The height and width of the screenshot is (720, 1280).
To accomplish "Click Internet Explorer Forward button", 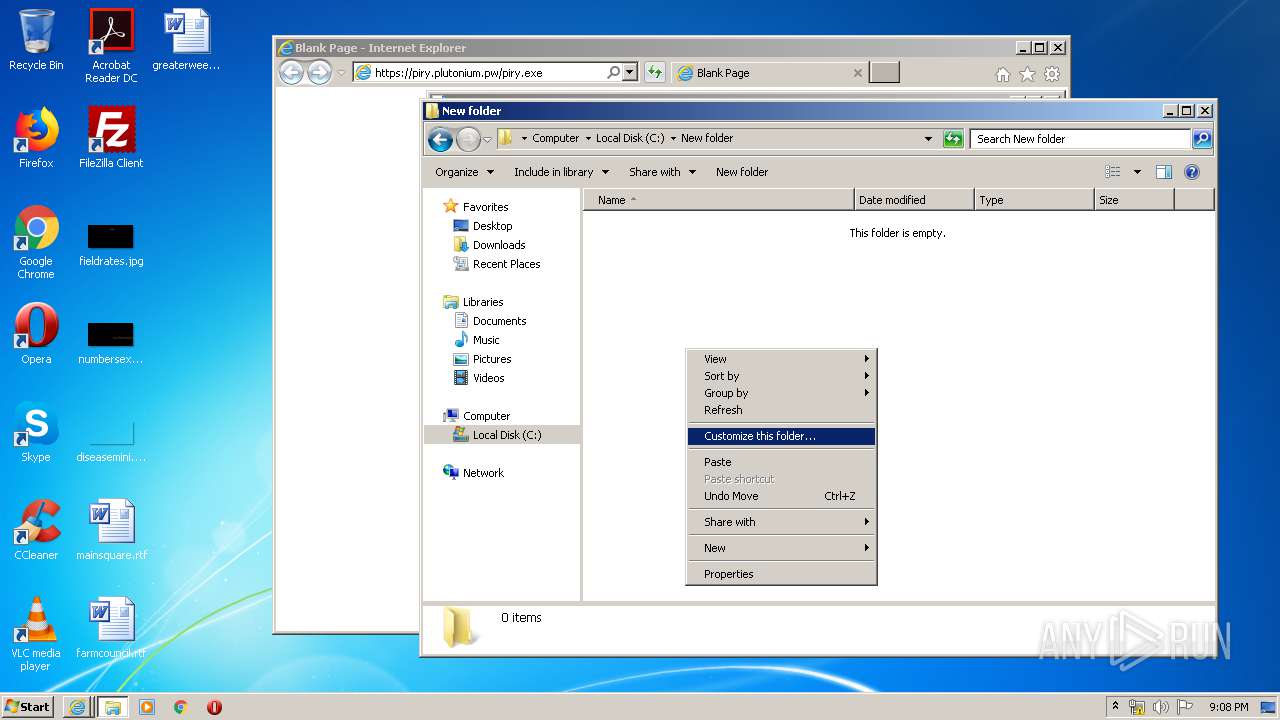I will pos(319,72).
